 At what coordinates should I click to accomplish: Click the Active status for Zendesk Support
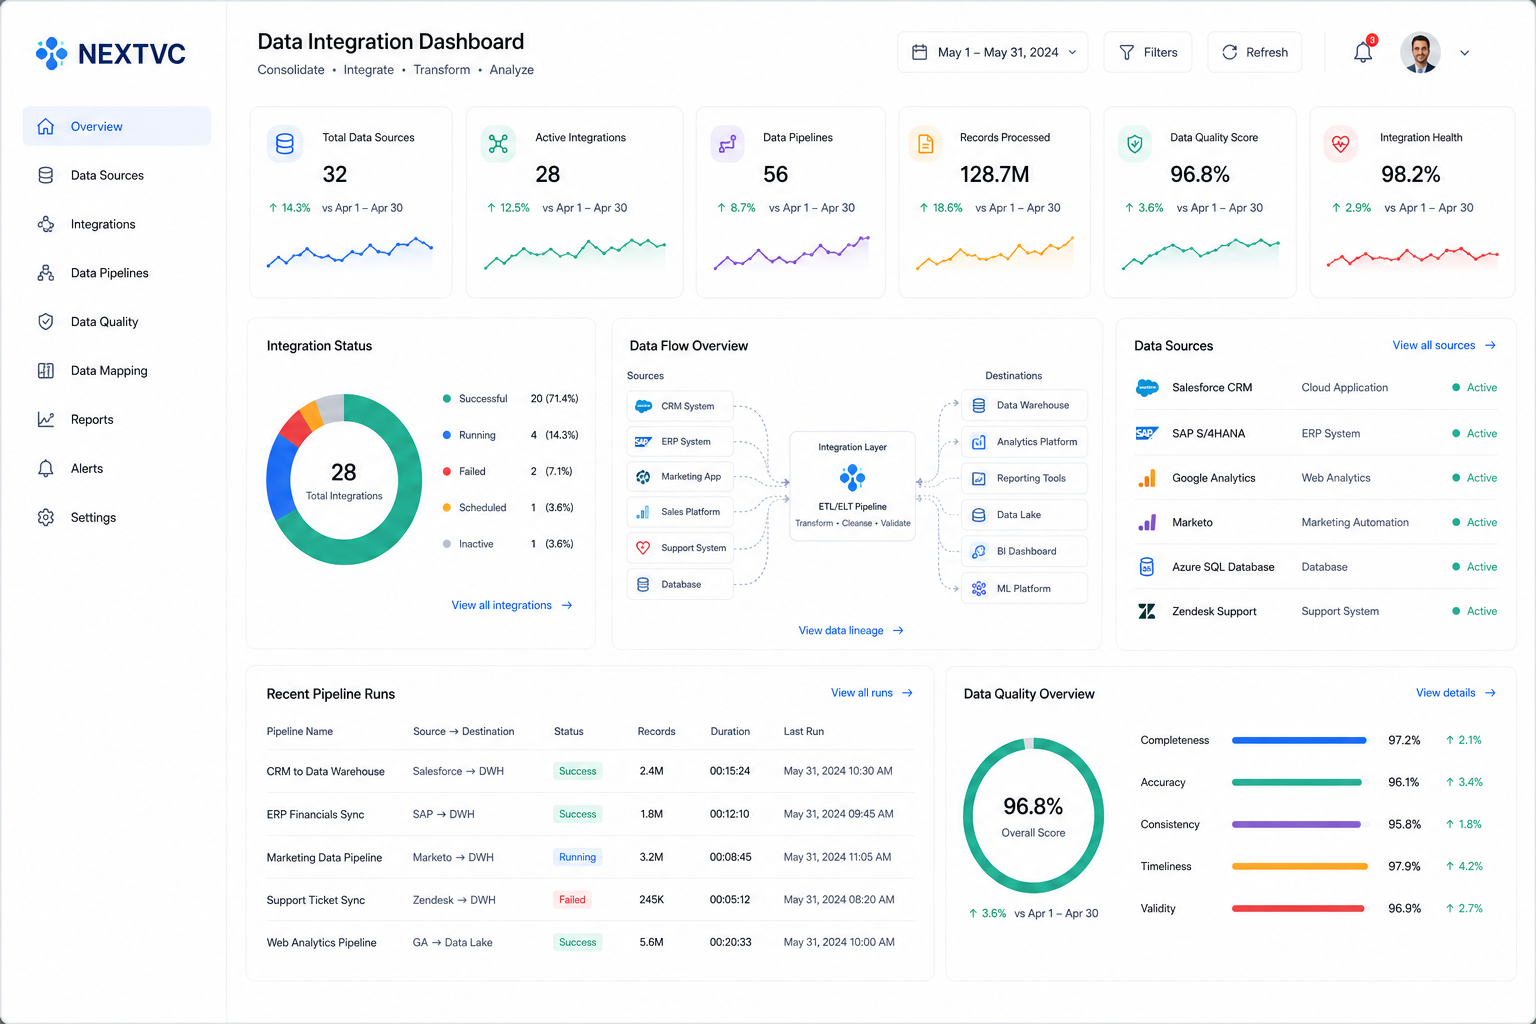point(1474,611)
